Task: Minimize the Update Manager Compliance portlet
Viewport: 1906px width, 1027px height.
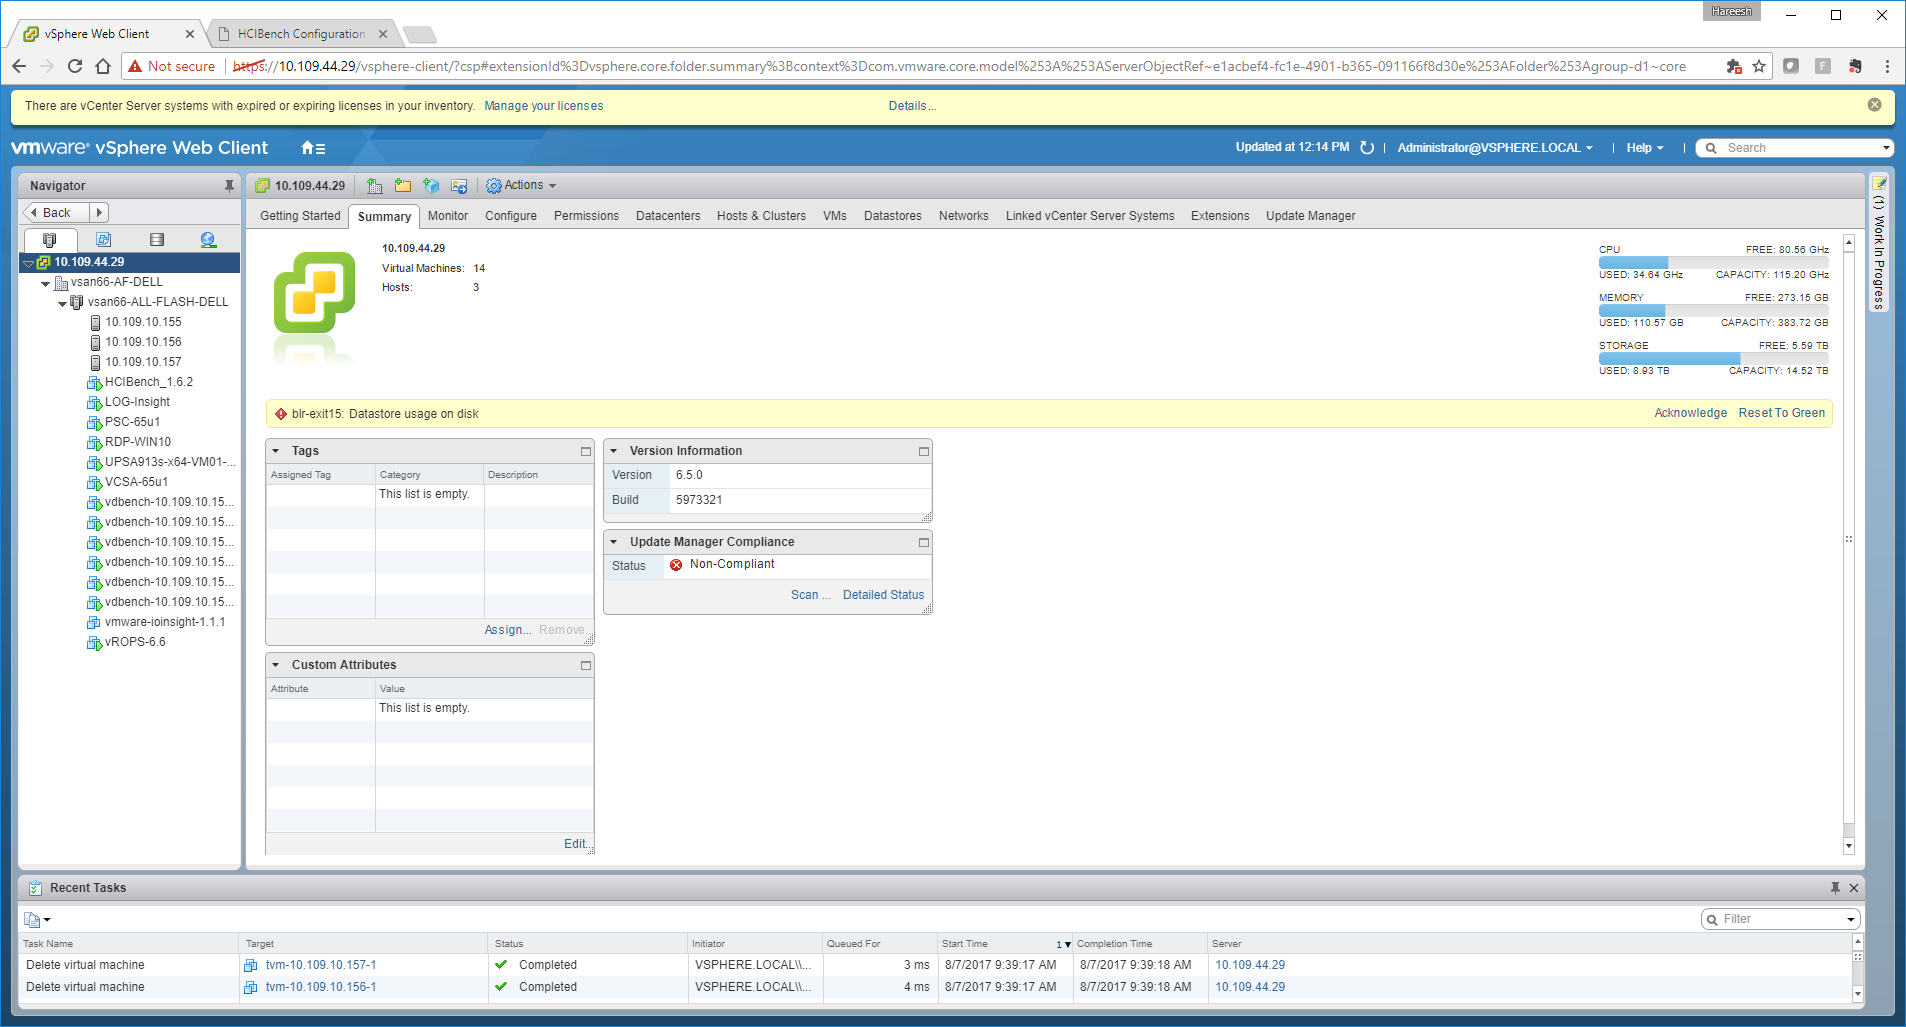Action: tap(924, 543)
